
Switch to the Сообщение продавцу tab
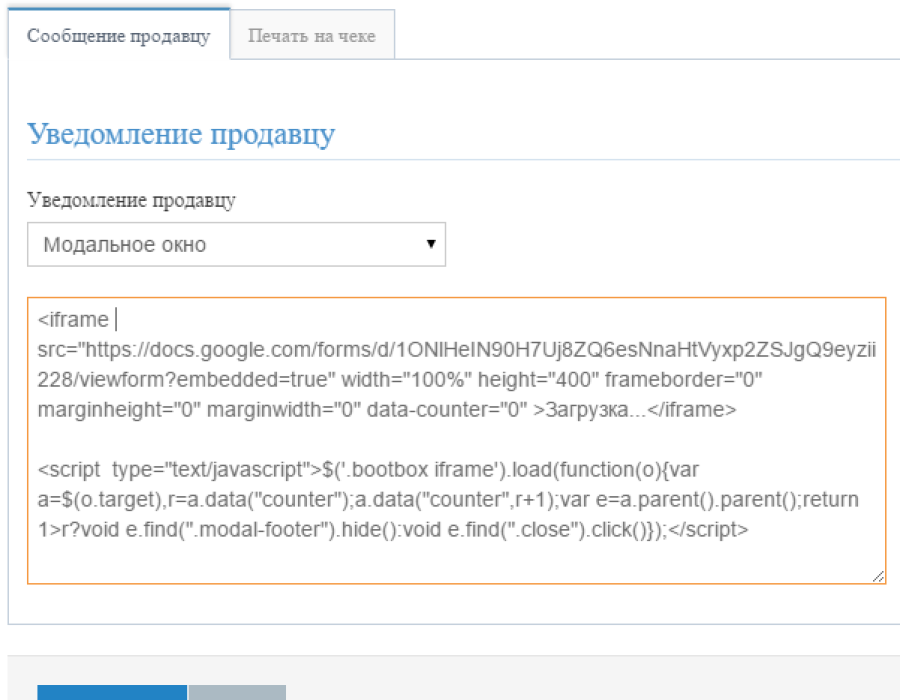pos(119,36)
